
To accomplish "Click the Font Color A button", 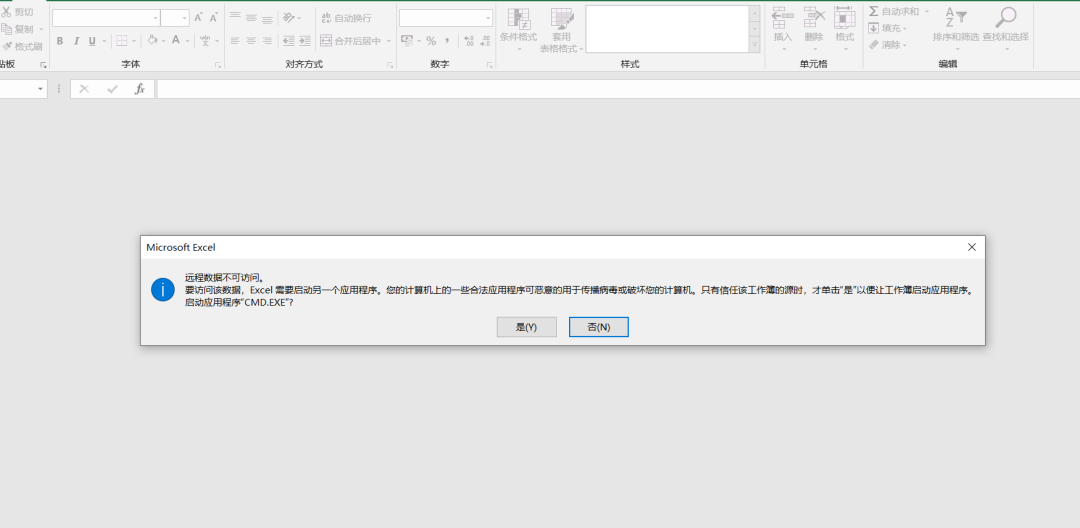I will coord(176,41).
